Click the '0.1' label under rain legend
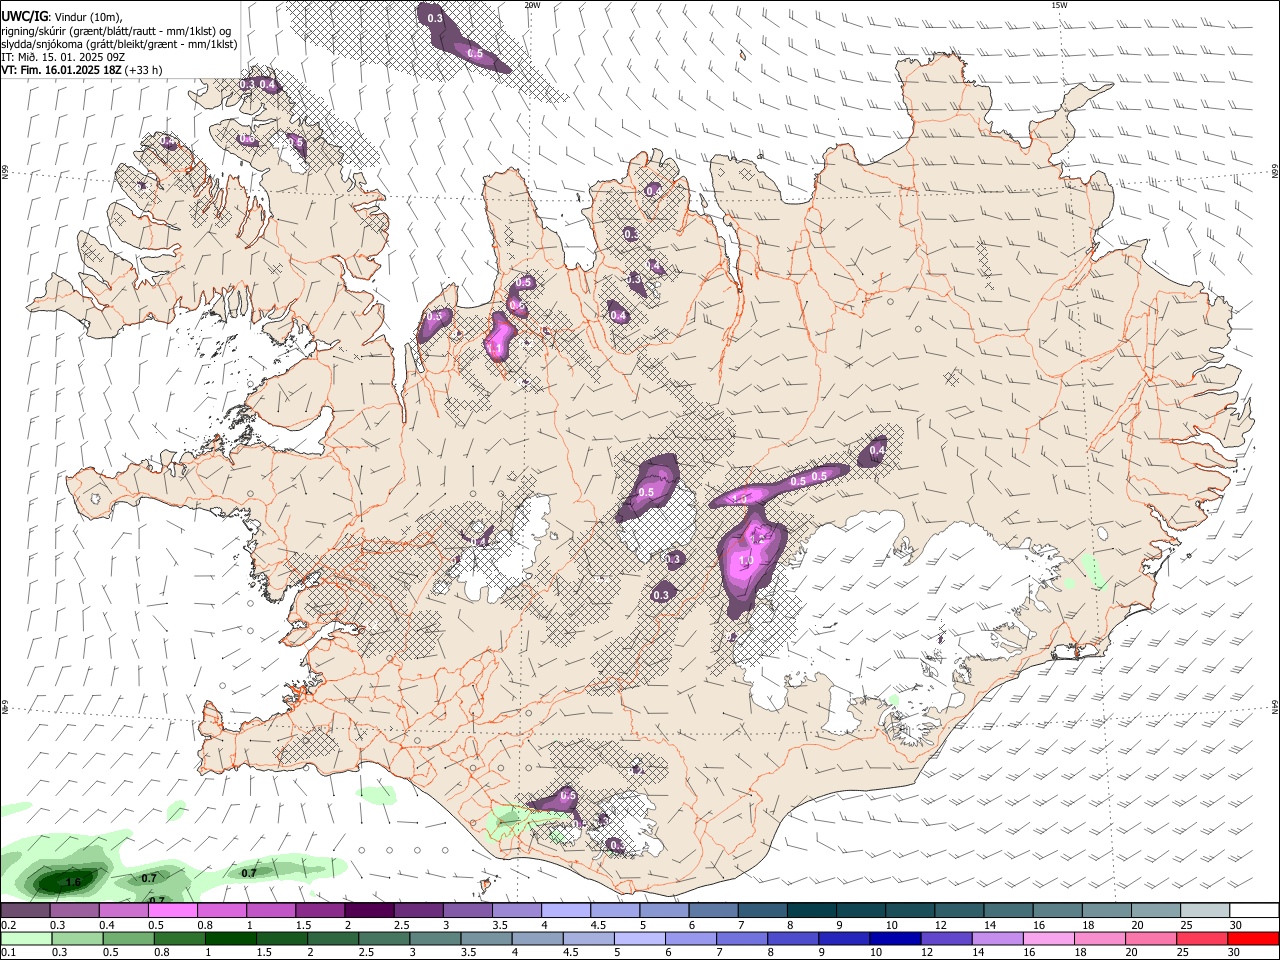Screen dimensions: 1280x960 coord(8,953)
